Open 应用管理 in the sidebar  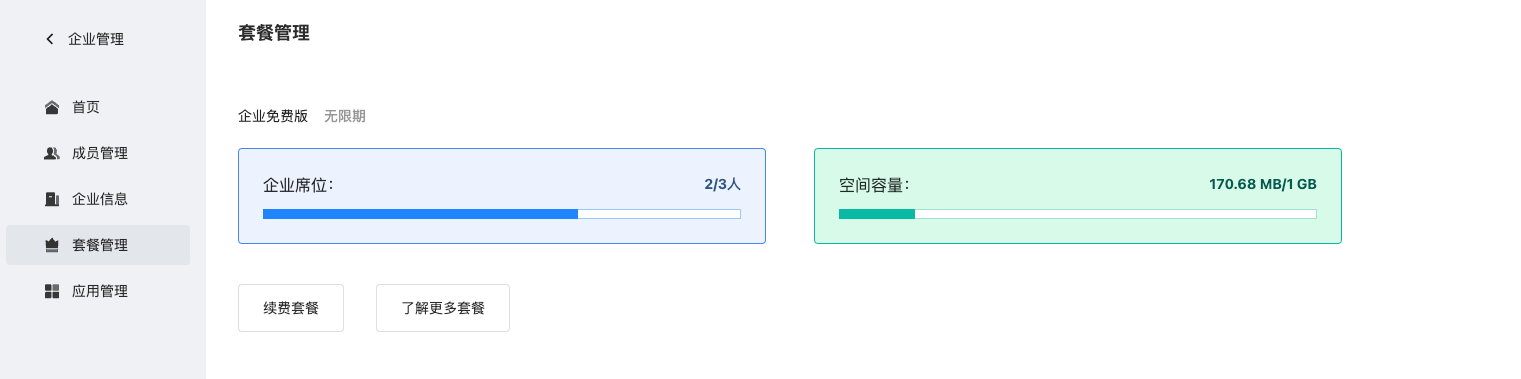[98, 291]
